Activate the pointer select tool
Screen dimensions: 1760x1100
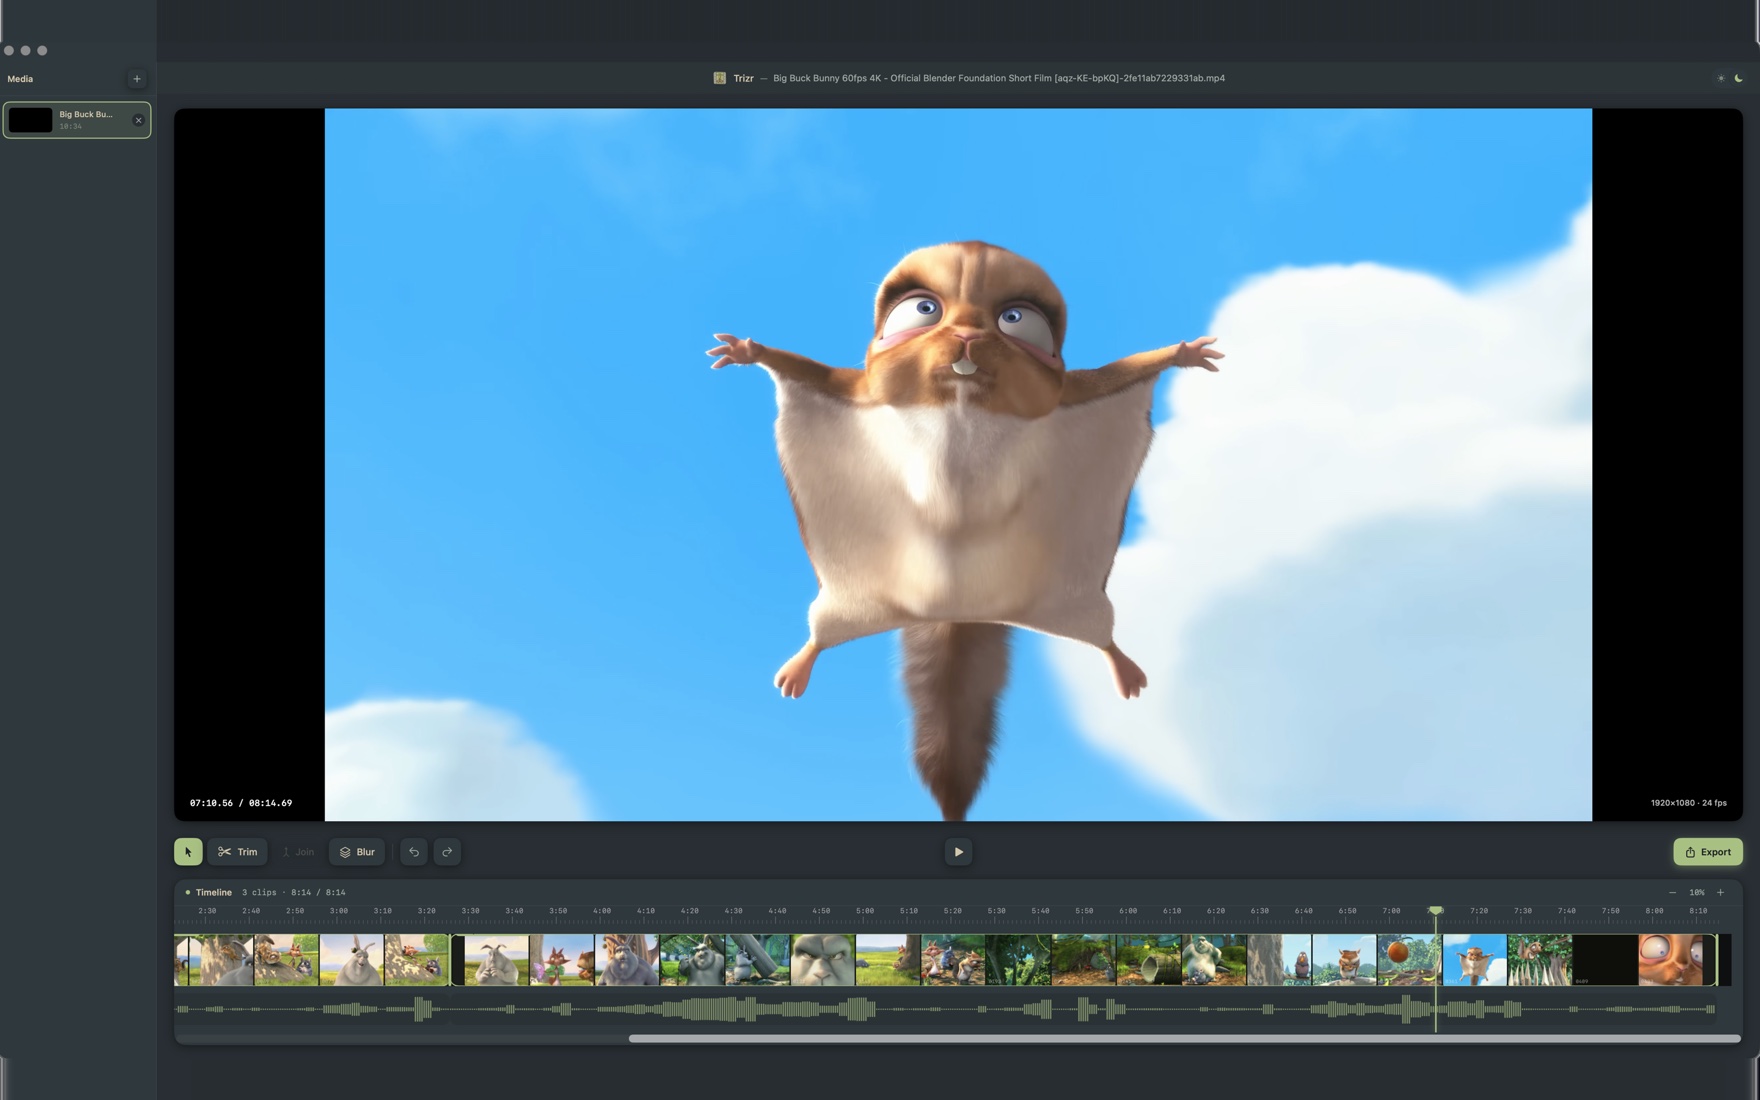coord(188,852)
